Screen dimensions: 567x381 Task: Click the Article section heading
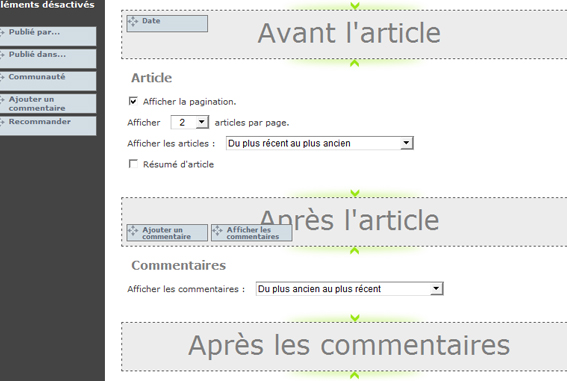152,78
